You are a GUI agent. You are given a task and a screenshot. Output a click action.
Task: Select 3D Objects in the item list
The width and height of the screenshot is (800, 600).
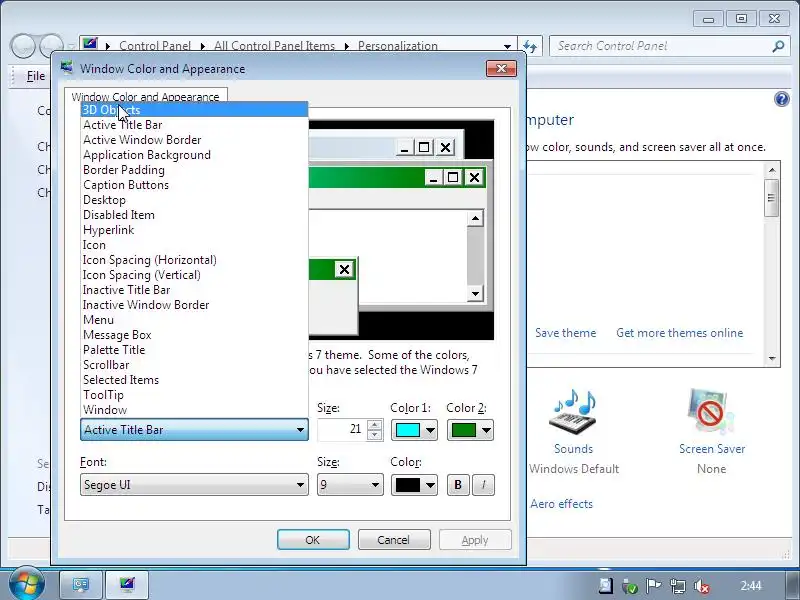(x=194, y=110)
